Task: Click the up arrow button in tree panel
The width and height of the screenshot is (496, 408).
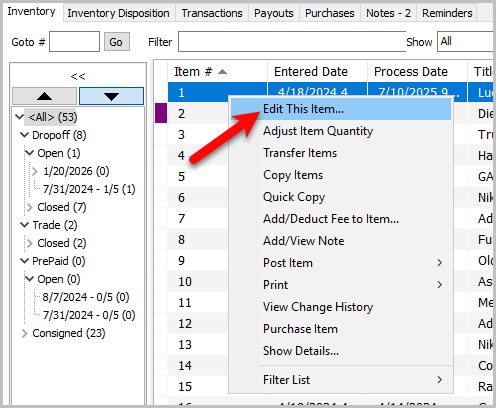Action: click(x=44, y=96)
